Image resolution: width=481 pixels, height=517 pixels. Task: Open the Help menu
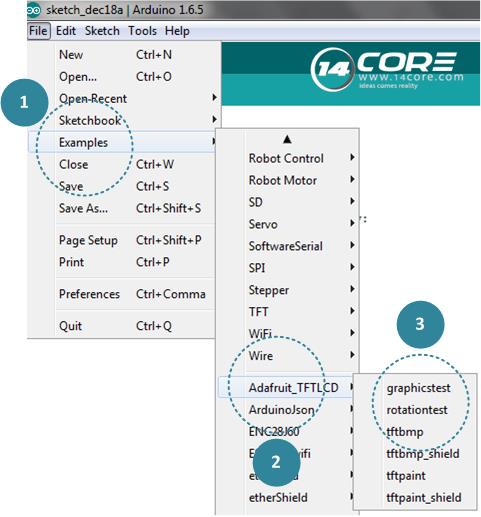tap(177, 31)
